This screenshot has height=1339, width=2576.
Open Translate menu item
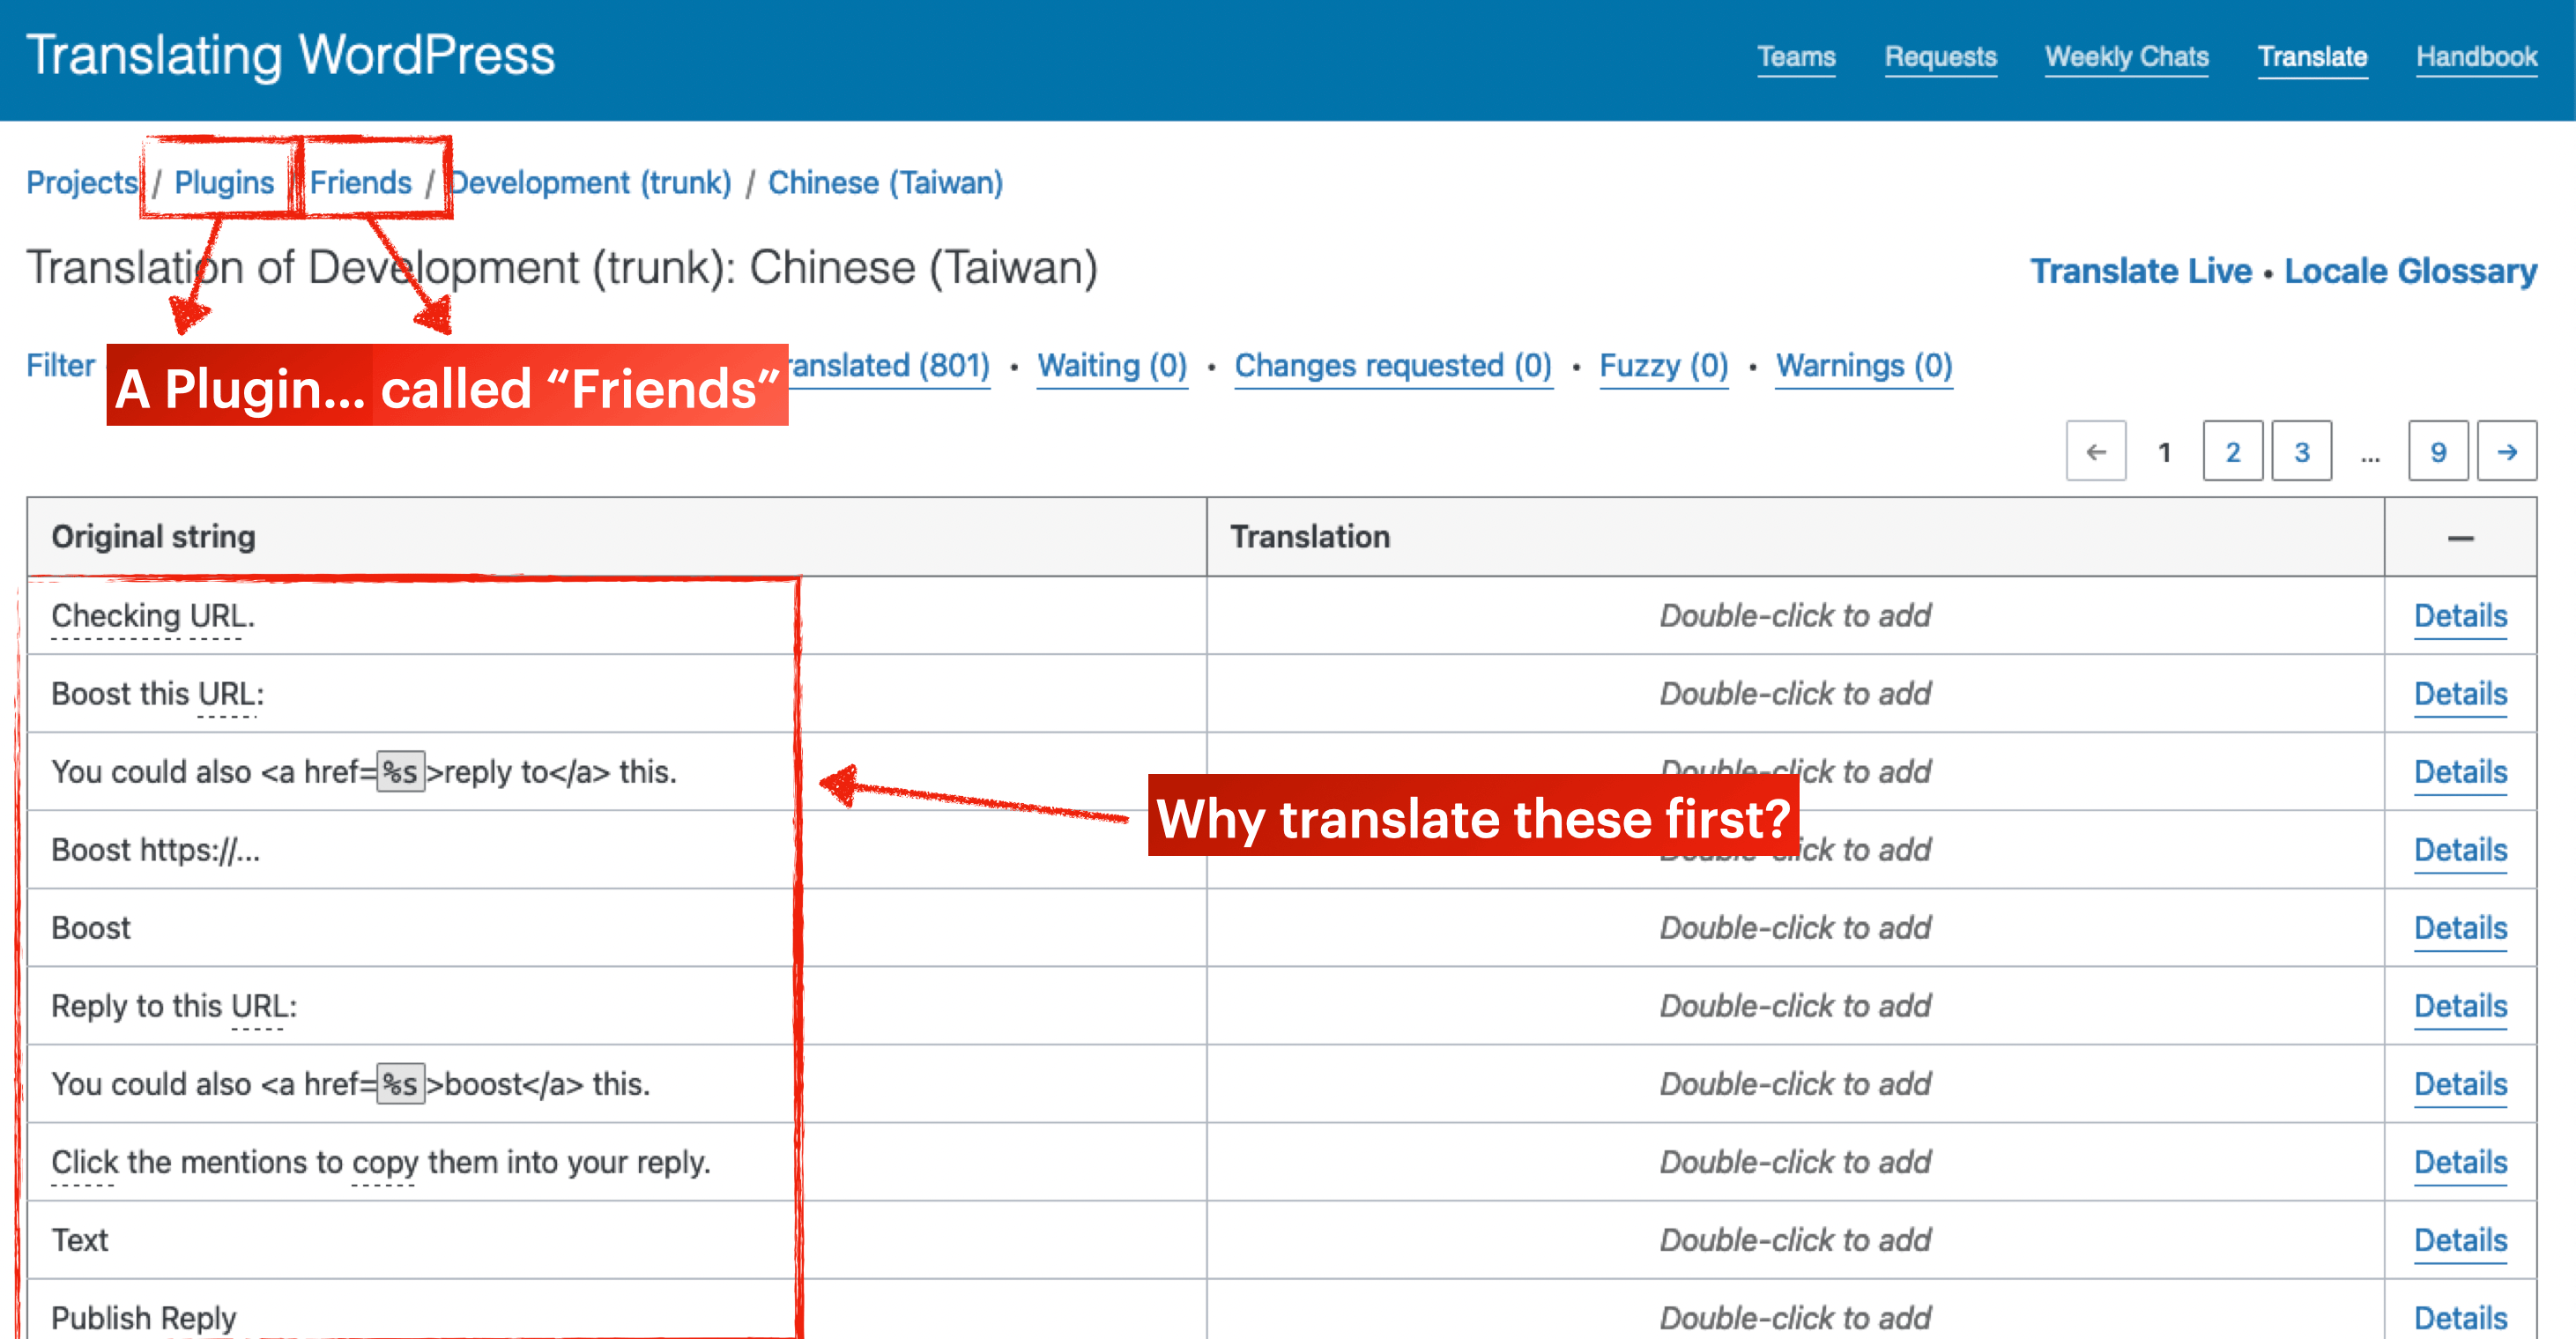tap(2312, 57)
